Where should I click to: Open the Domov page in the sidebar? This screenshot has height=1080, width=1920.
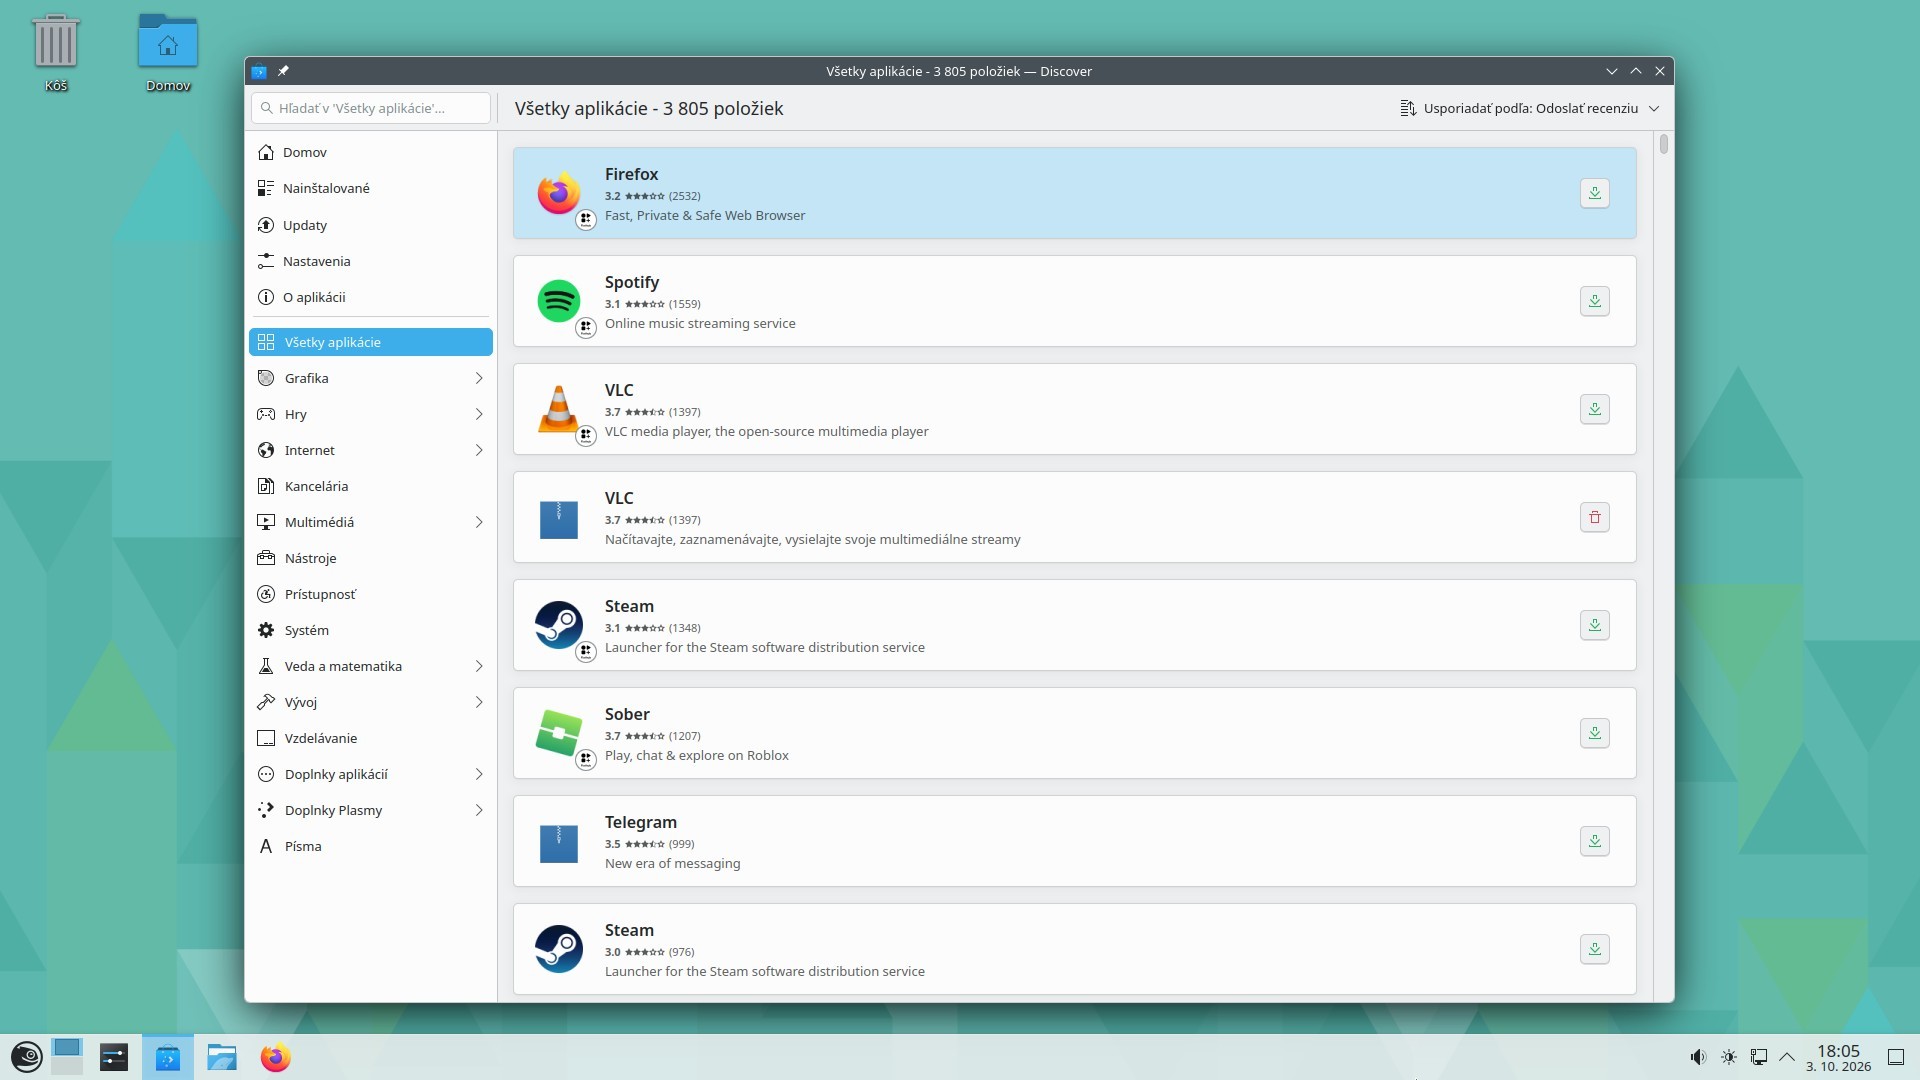[x=371, y=152]
